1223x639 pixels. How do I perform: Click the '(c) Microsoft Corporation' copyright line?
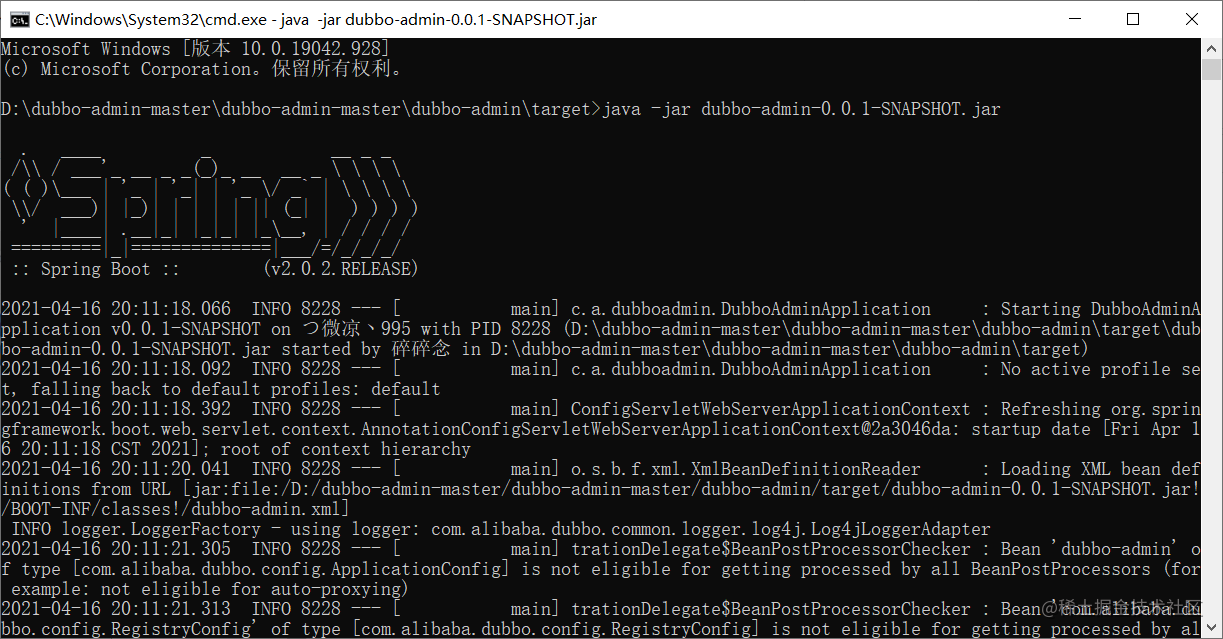(x=201, y=69)
